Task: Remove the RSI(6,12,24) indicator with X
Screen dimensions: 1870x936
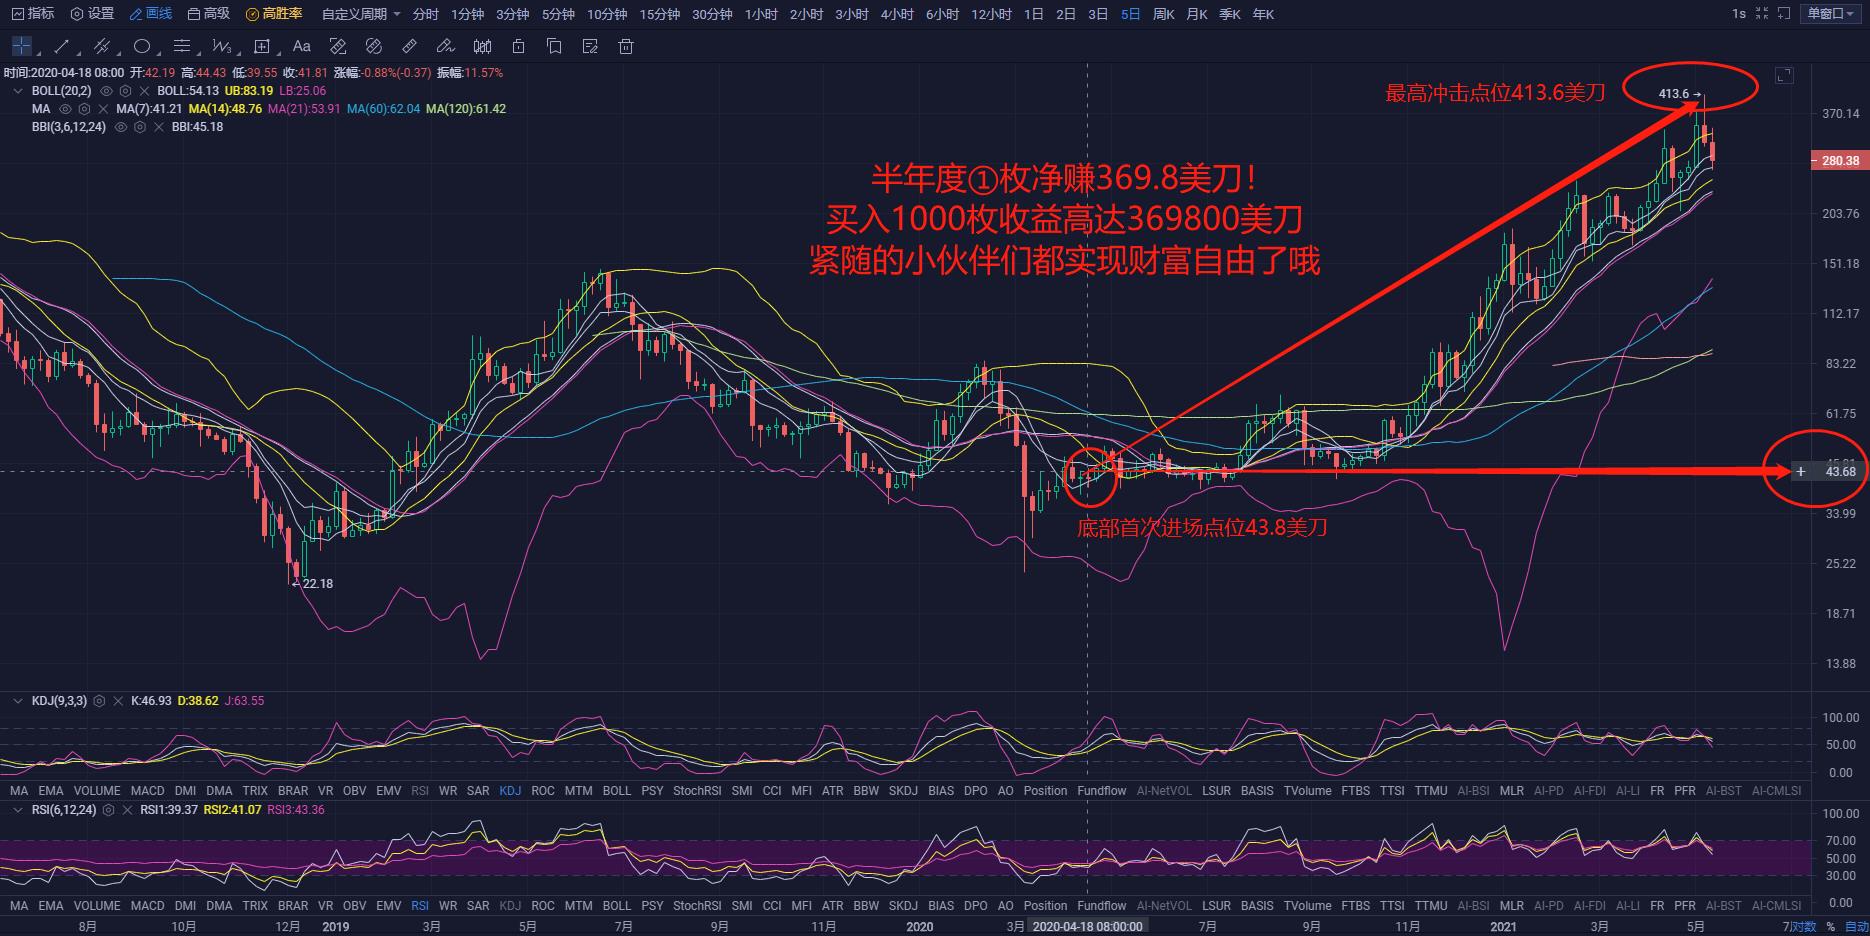Action: coord(126,810)
